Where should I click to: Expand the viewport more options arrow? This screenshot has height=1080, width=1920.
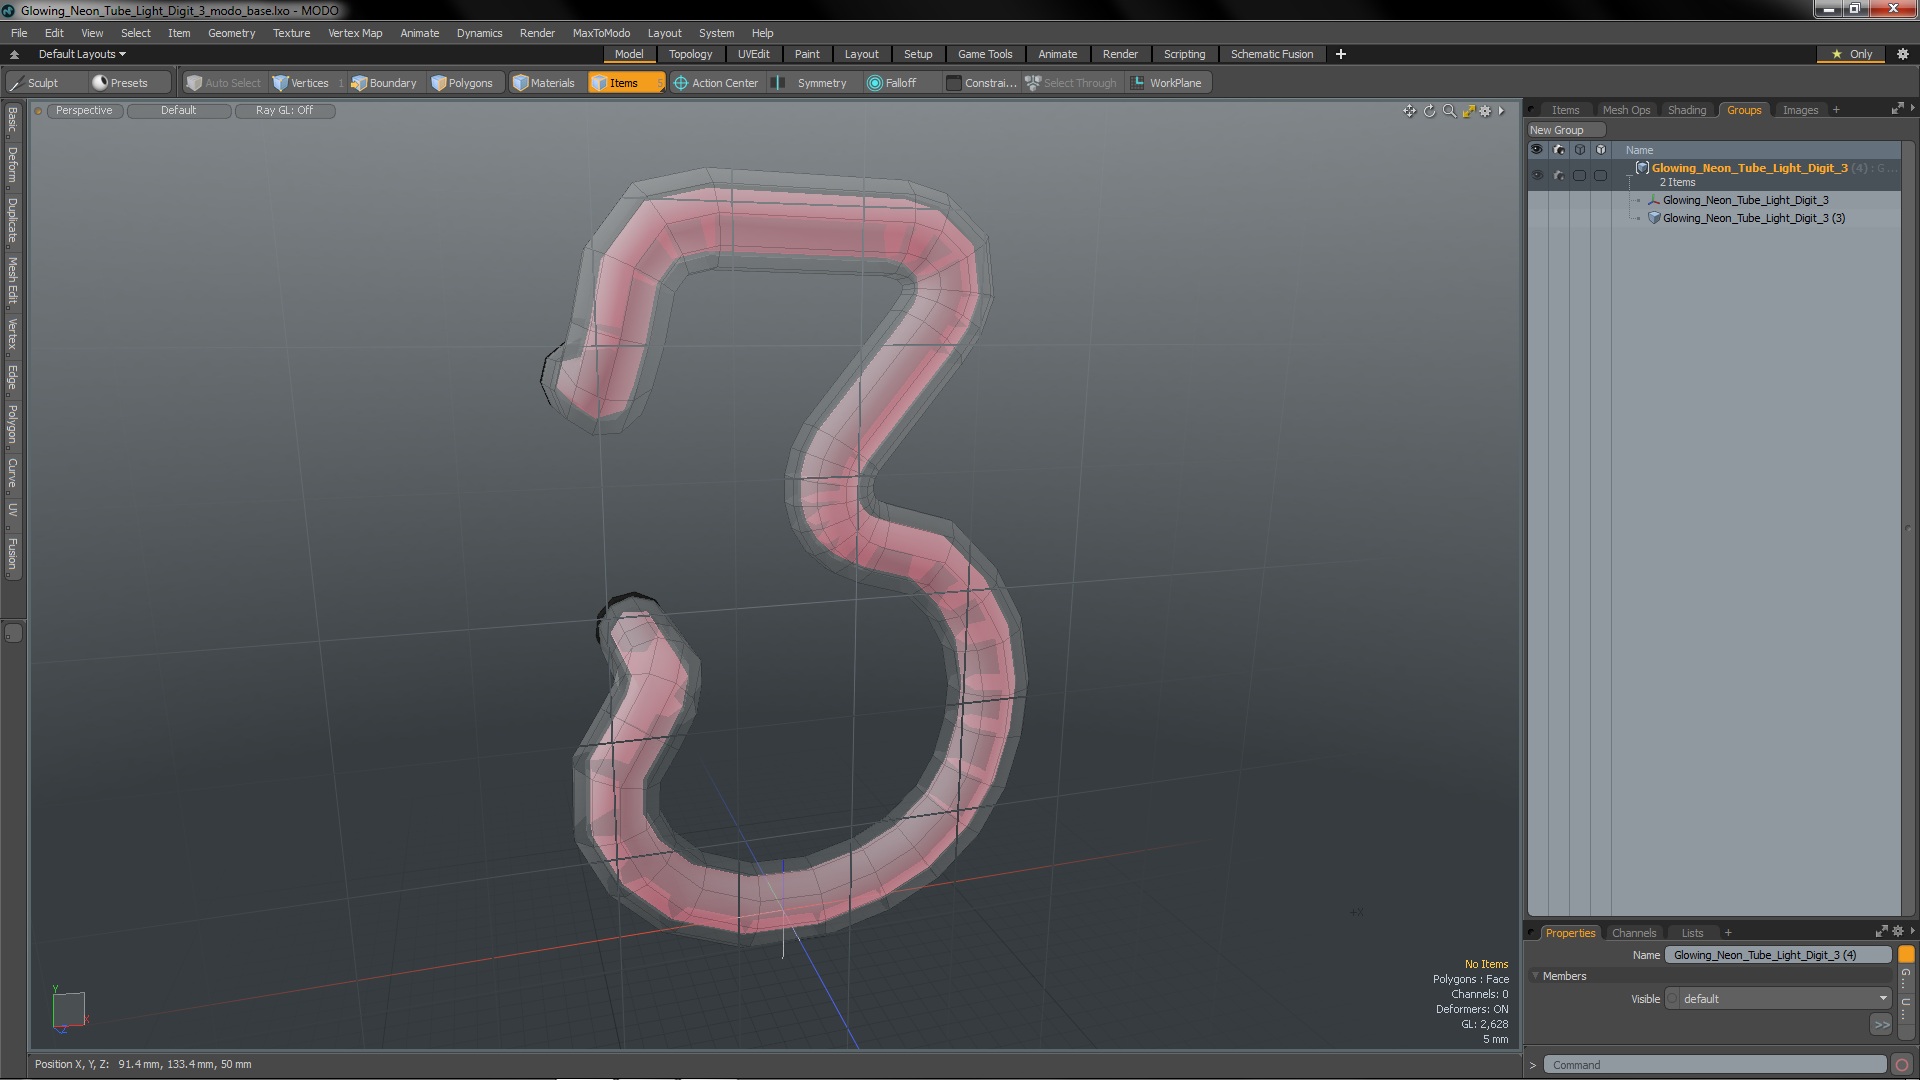[1502, 111]
